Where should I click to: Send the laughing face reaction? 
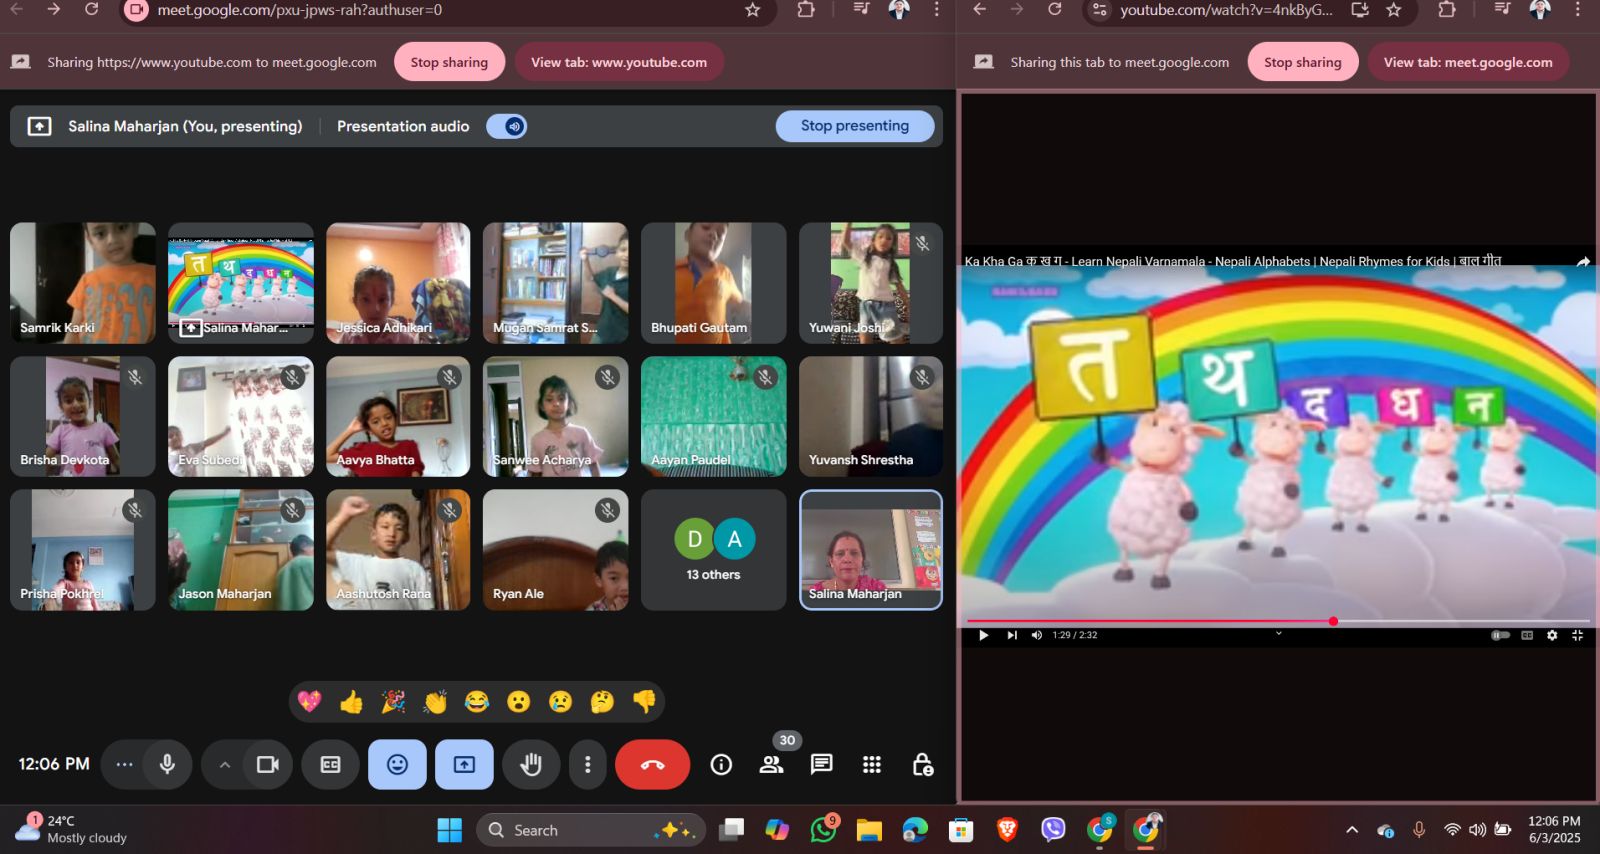click(x=477, y=702)
